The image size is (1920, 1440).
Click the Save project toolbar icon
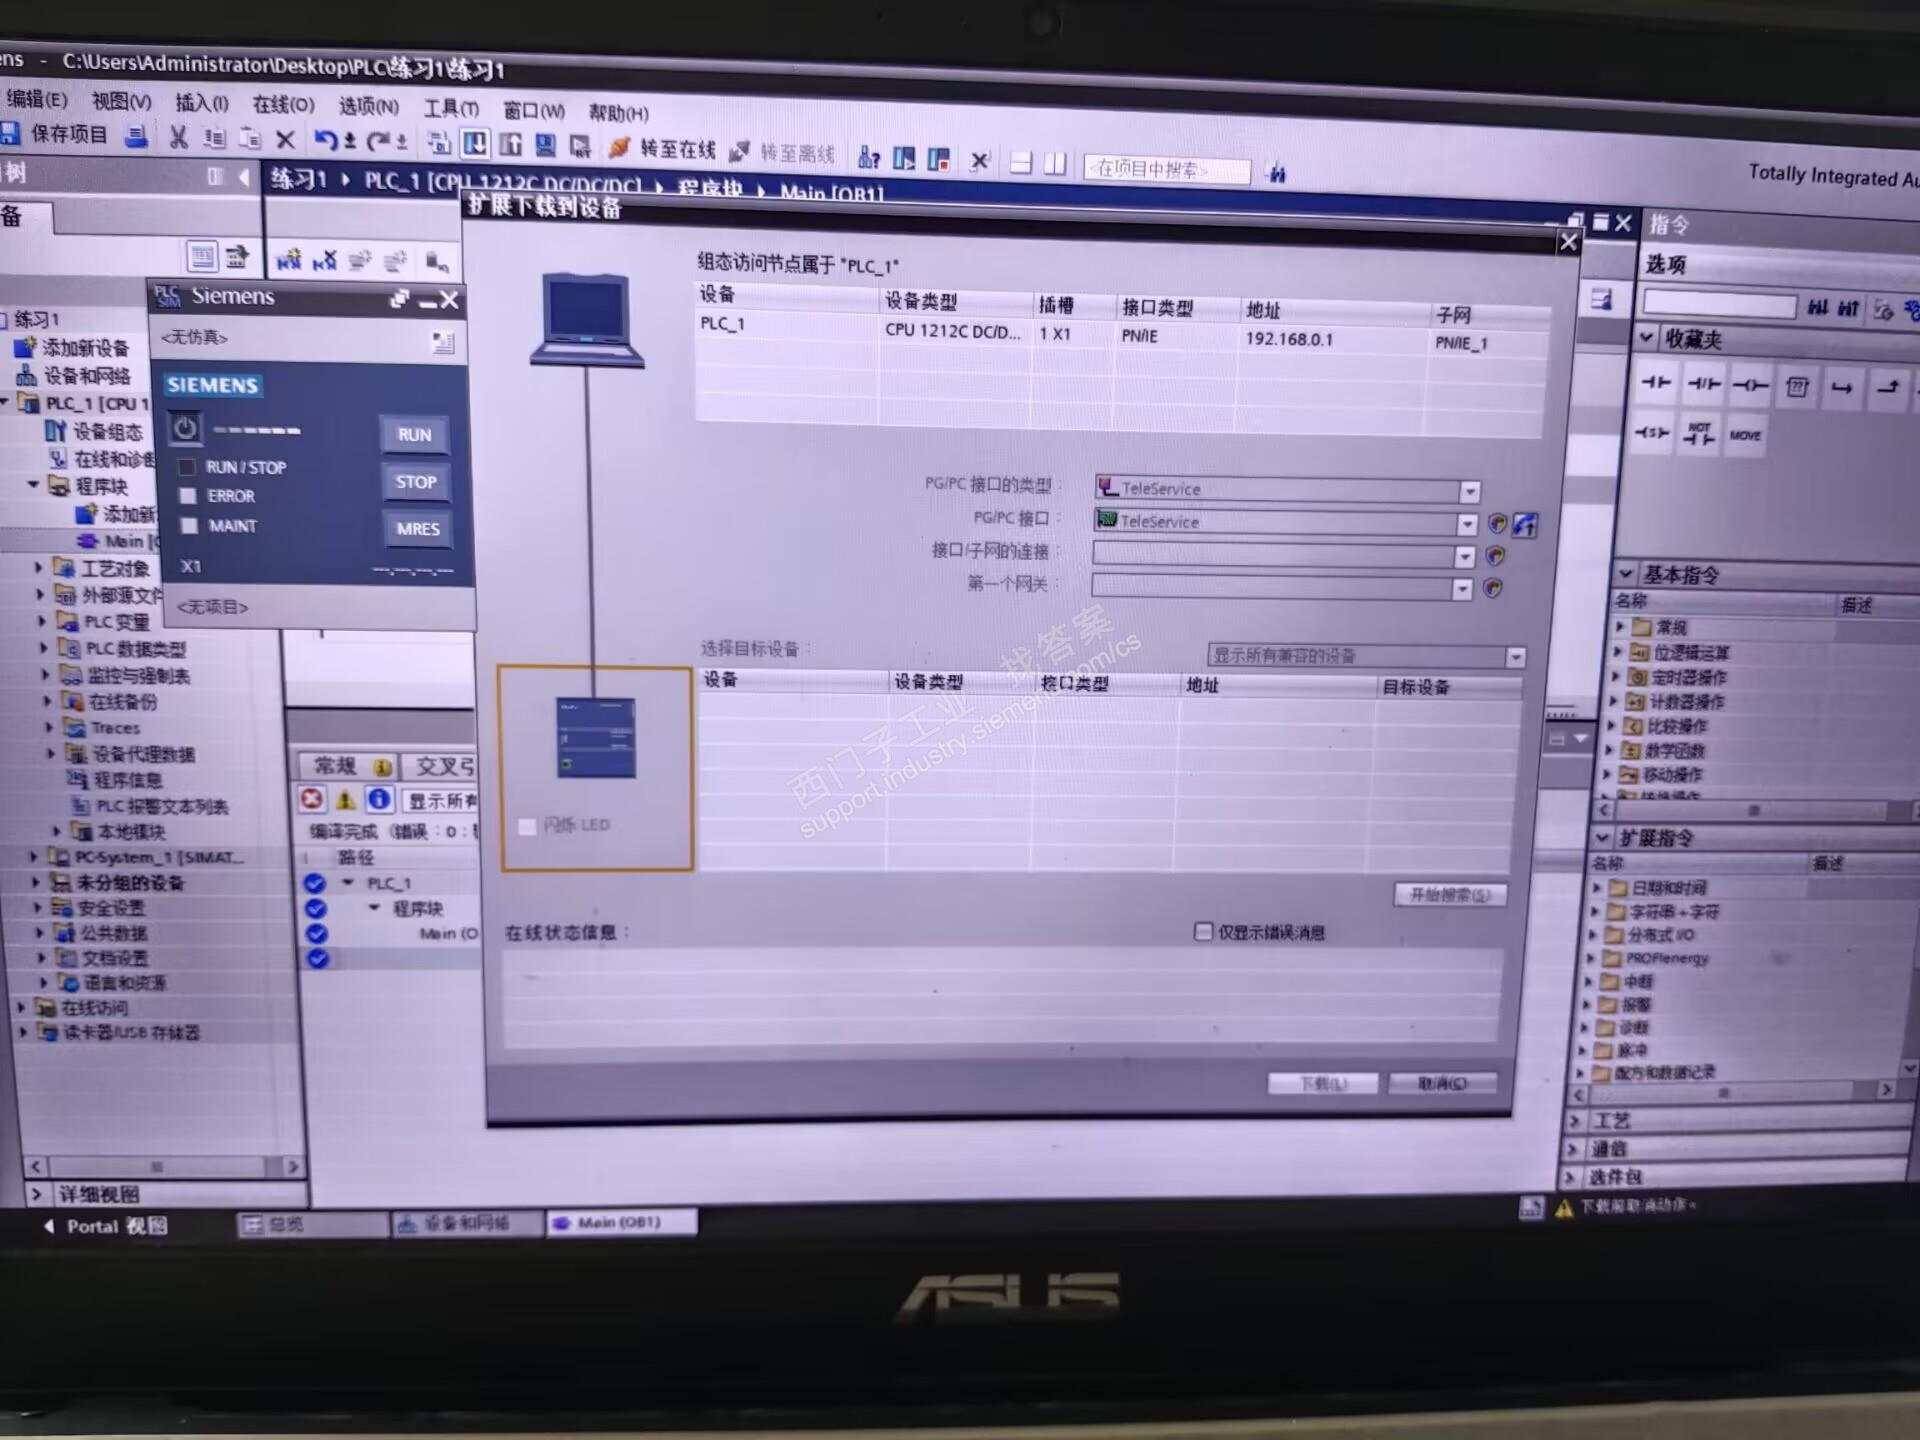coord(12,133)
